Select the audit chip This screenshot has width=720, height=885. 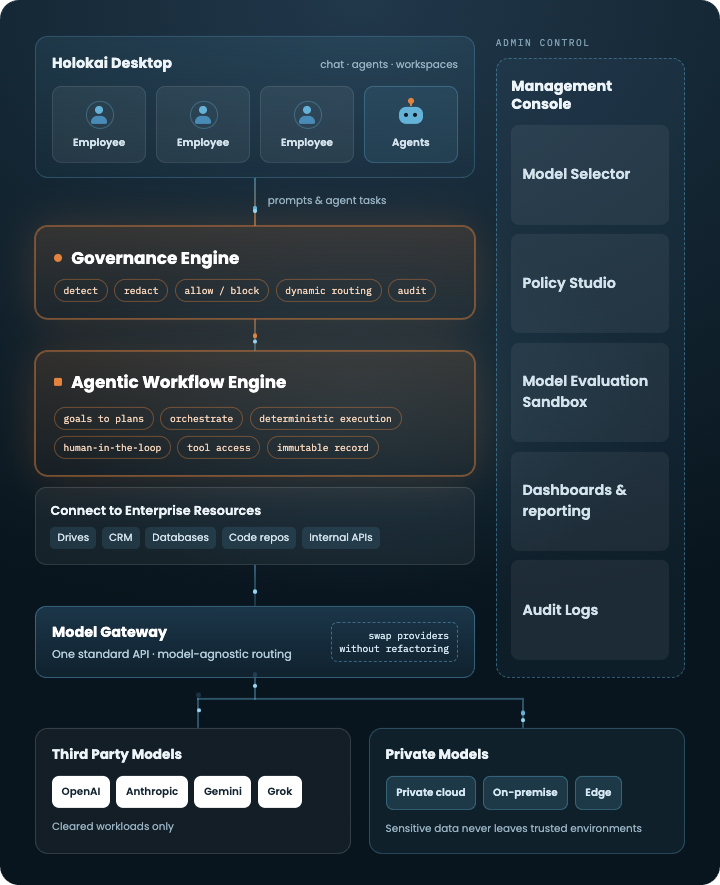pyautogui.click(x=412, y=291)
